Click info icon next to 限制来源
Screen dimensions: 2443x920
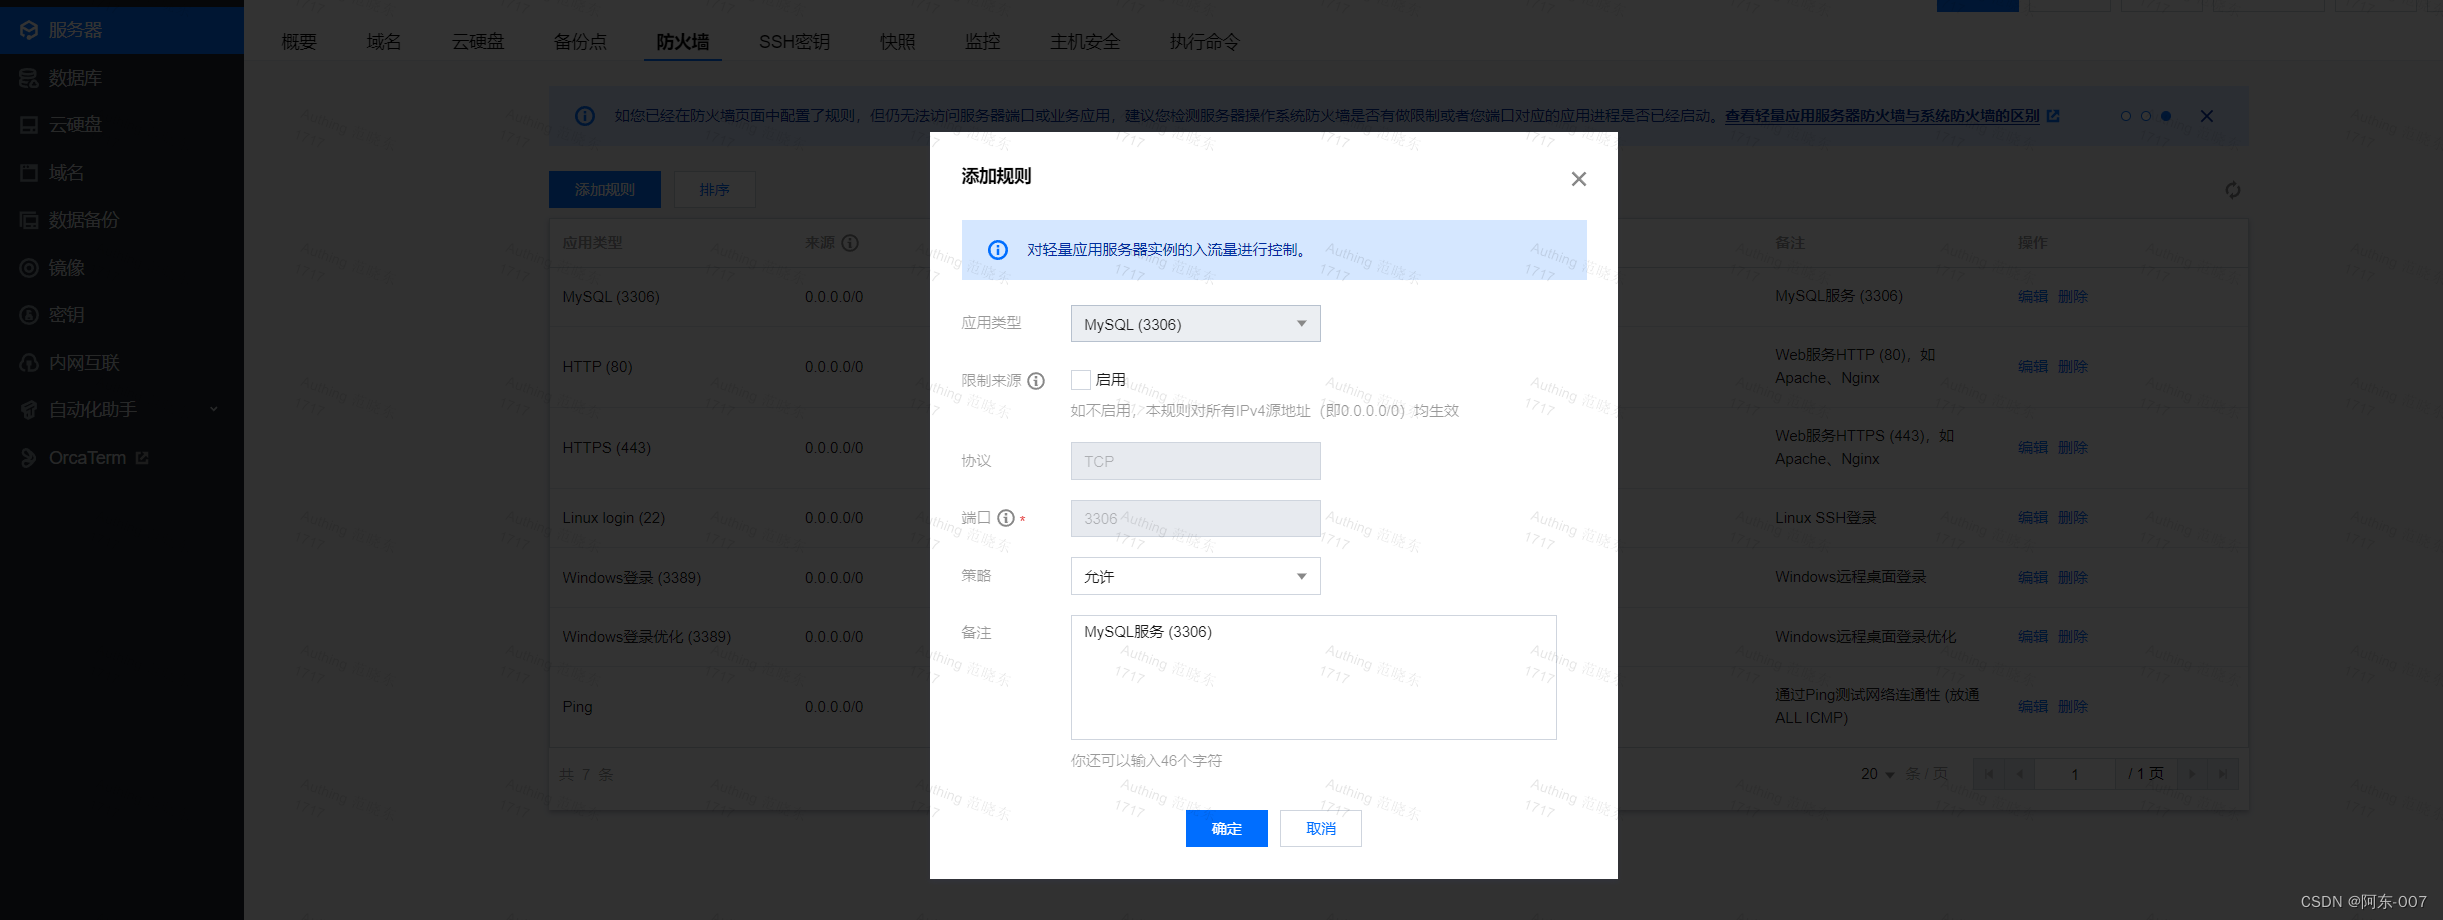1036,381
